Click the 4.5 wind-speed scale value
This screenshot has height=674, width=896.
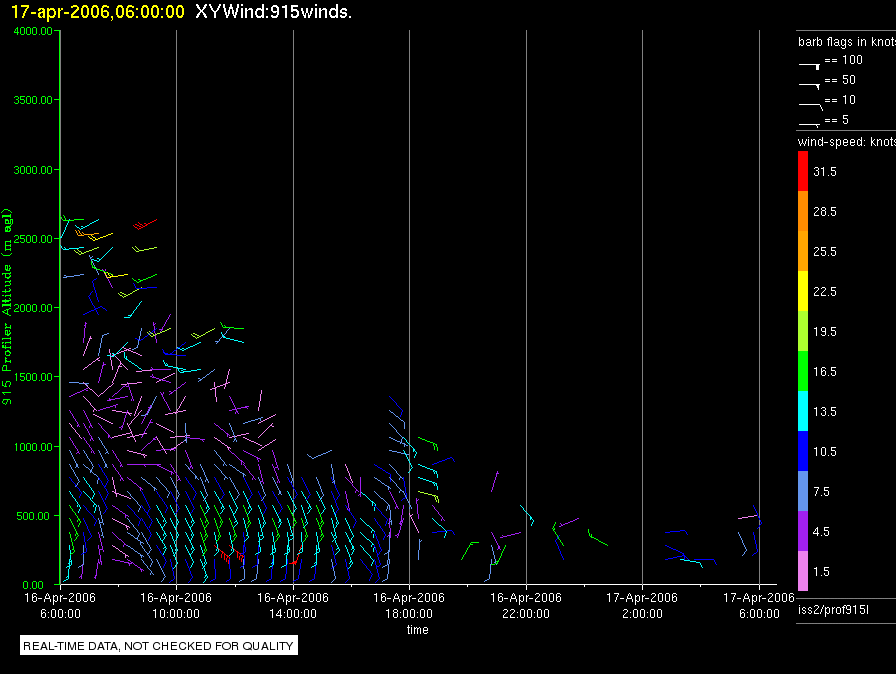(x=821, y=532)
